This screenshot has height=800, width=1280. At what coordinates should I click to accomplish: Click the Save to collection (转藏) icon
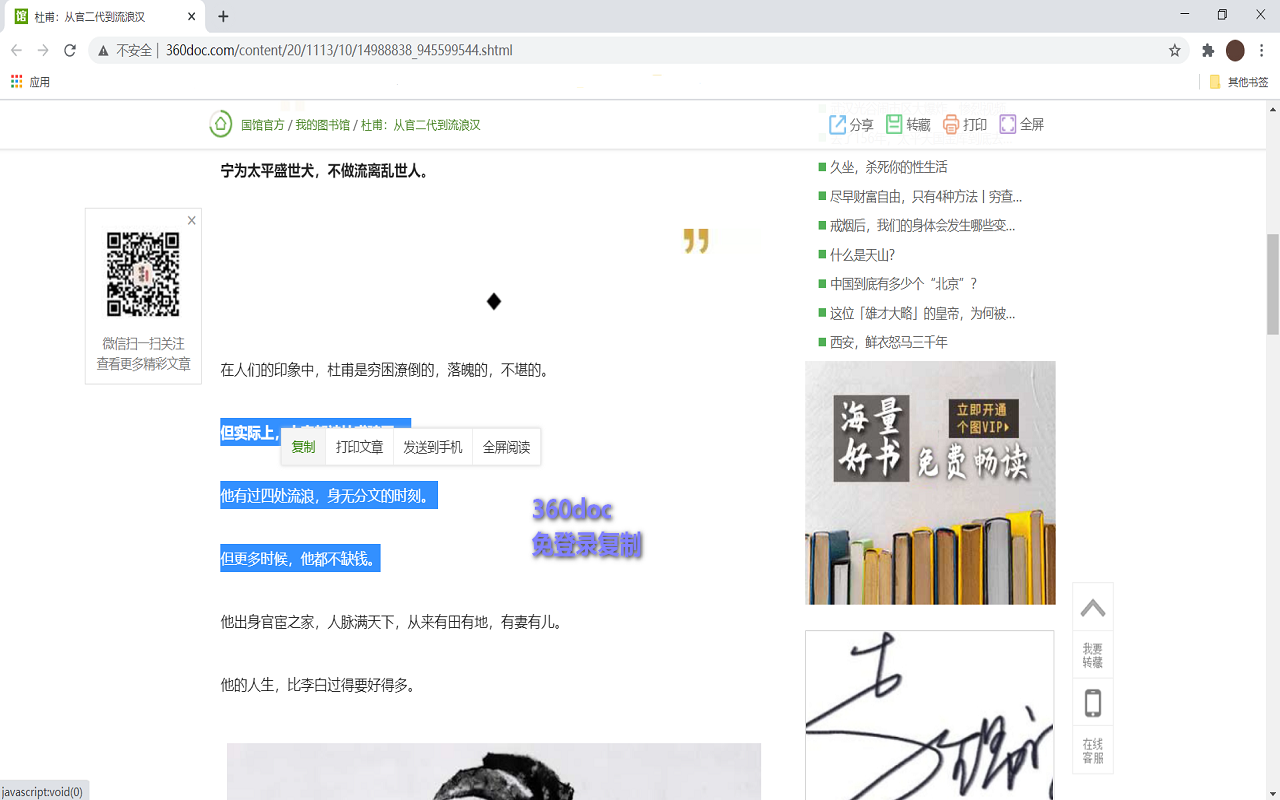(x=894, y=124)
